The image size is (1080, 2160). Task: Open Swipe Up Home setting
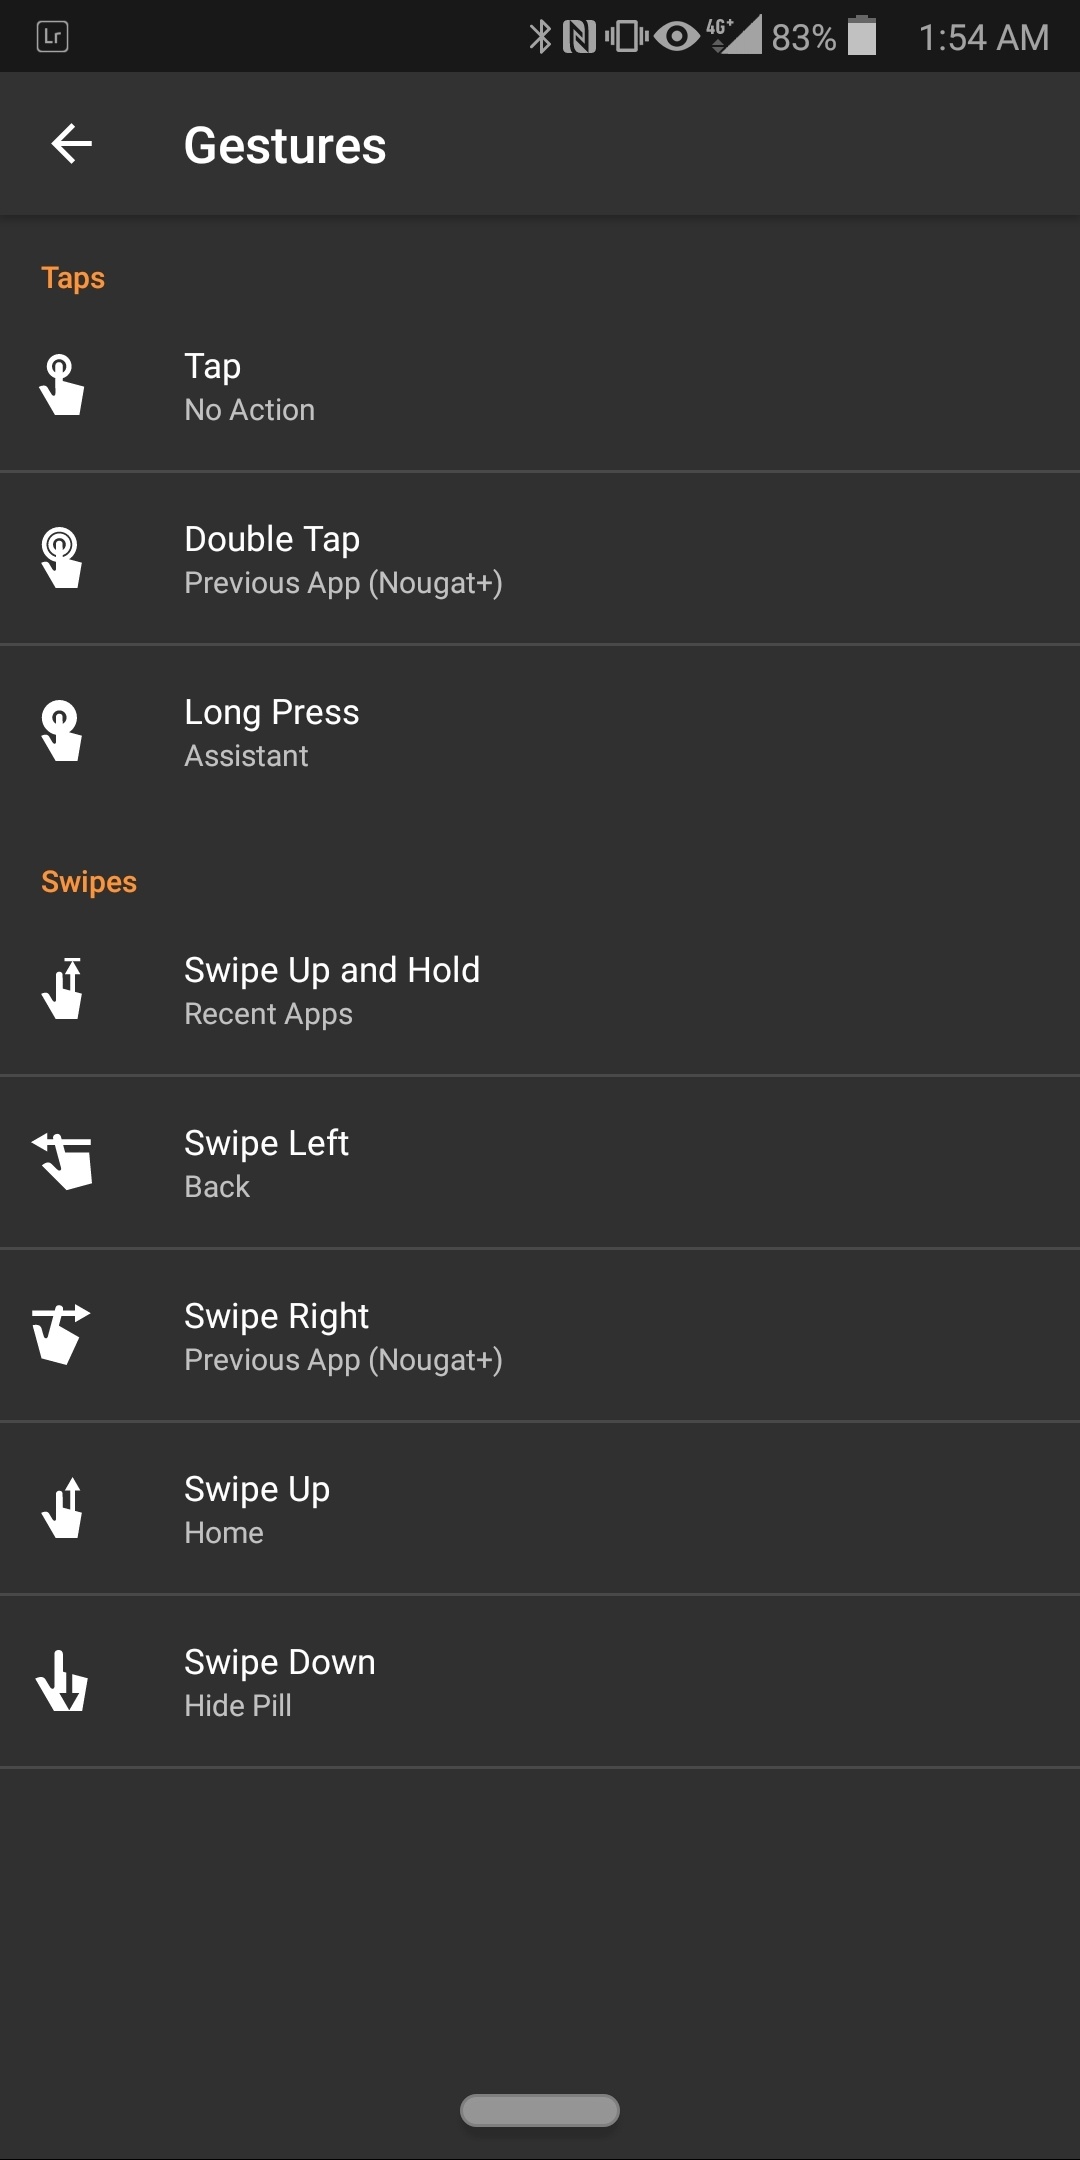pyautogui.click(x=540, y=1510)
